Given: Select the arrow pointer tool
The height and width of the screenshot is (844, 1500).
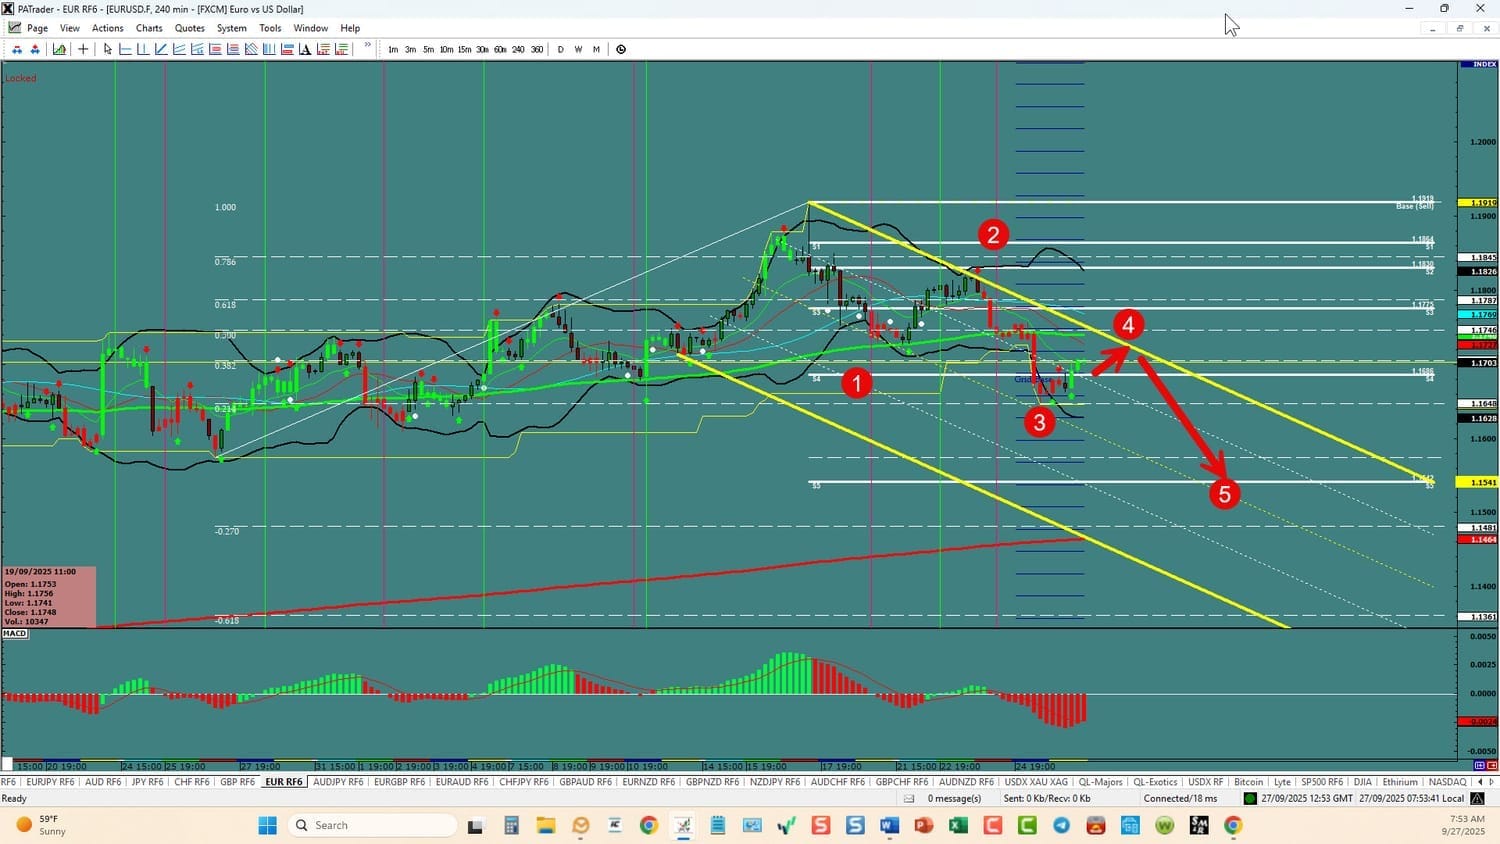Looking at the screenshot, I should coord(108,49).
